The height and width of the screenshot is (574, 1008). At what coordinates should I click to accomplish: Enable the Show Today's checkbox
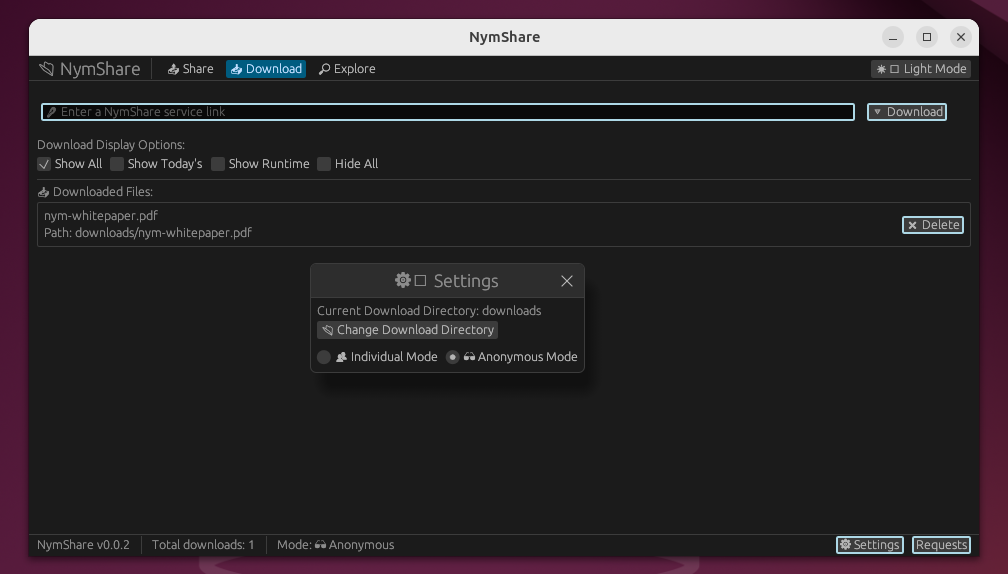117,164
